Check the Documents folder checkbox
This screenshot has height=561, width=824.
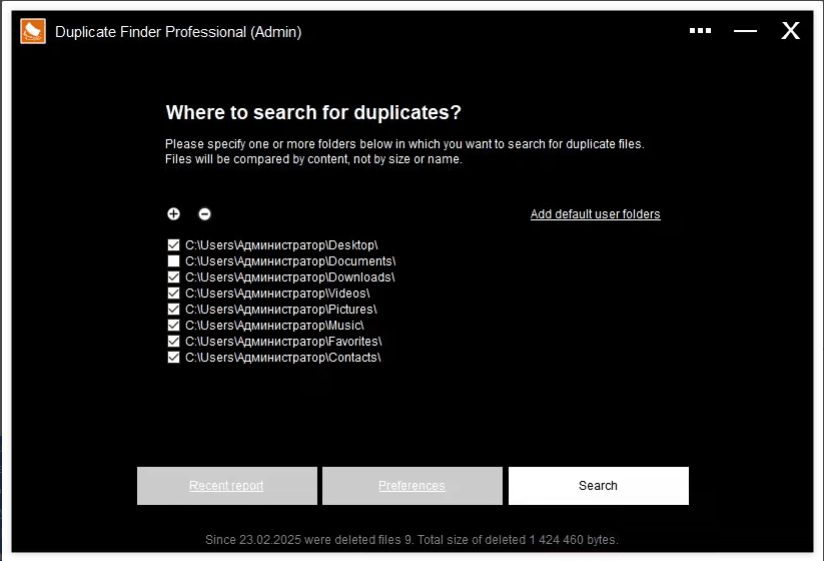coord(173,261)
